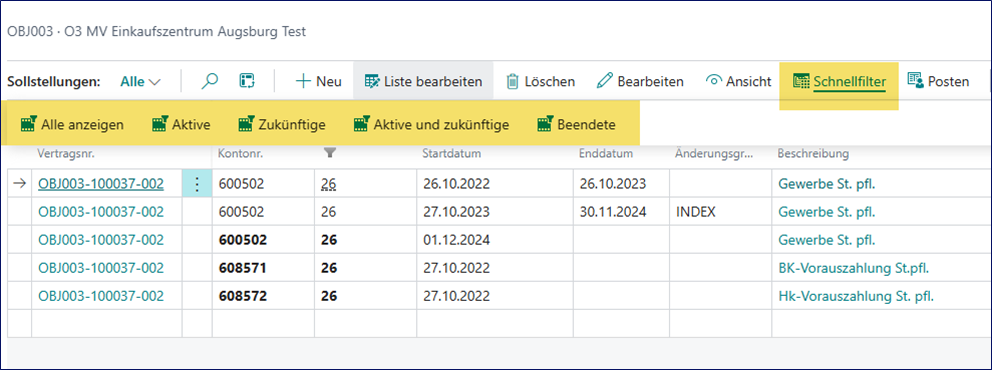Toggle Liste bearbeiten mode

(423, 82)
